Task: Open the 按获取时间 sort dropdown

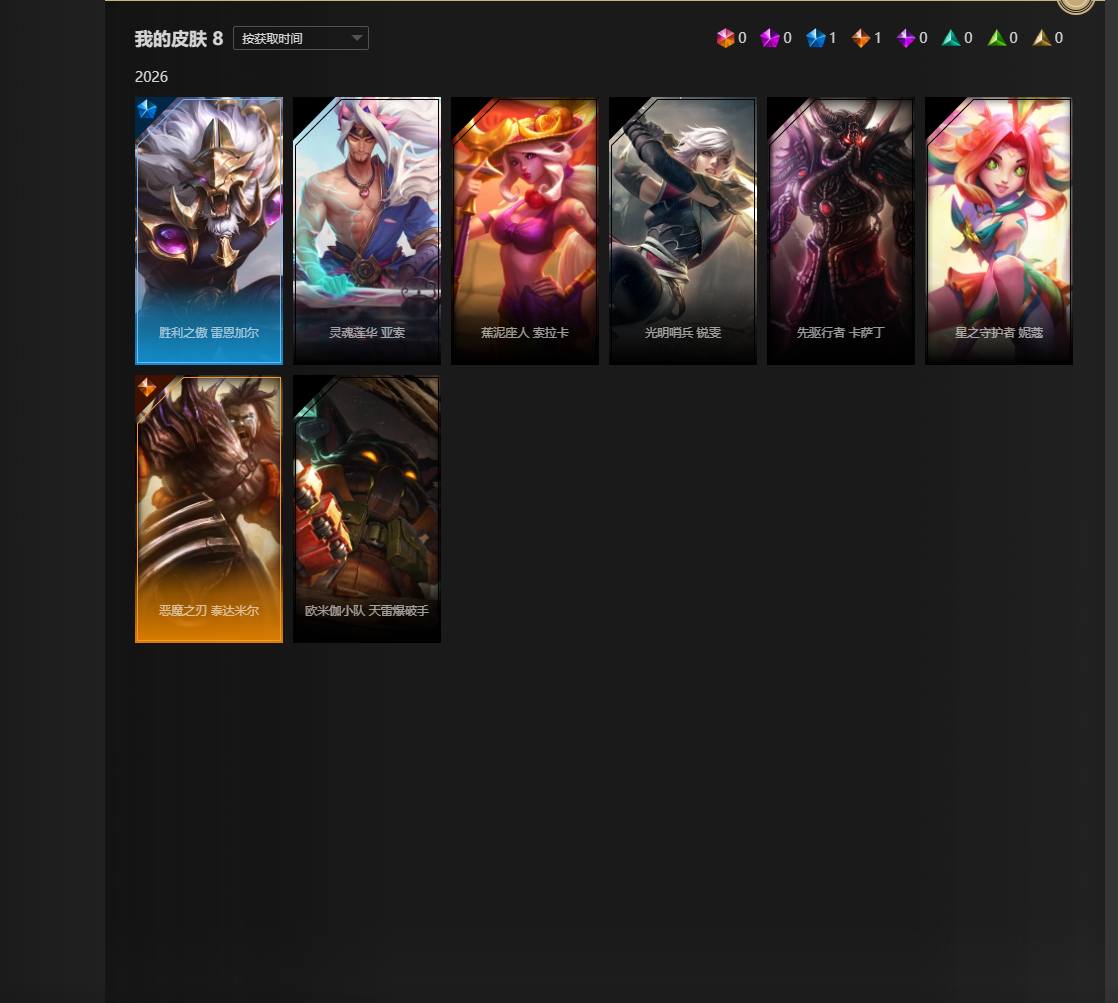Action: [300, 38]
